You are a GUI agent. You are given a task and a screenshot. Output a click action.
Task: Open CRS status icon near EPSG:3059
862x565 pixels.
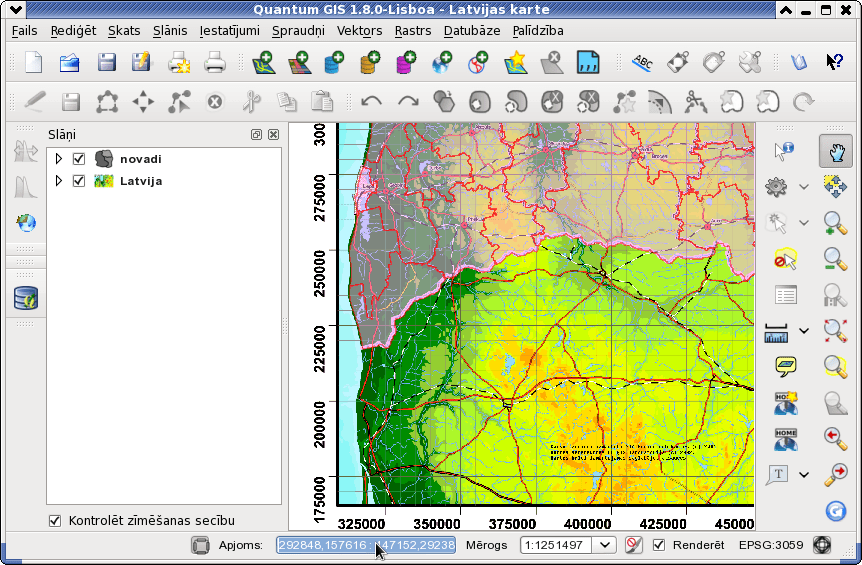coord(822,545)
